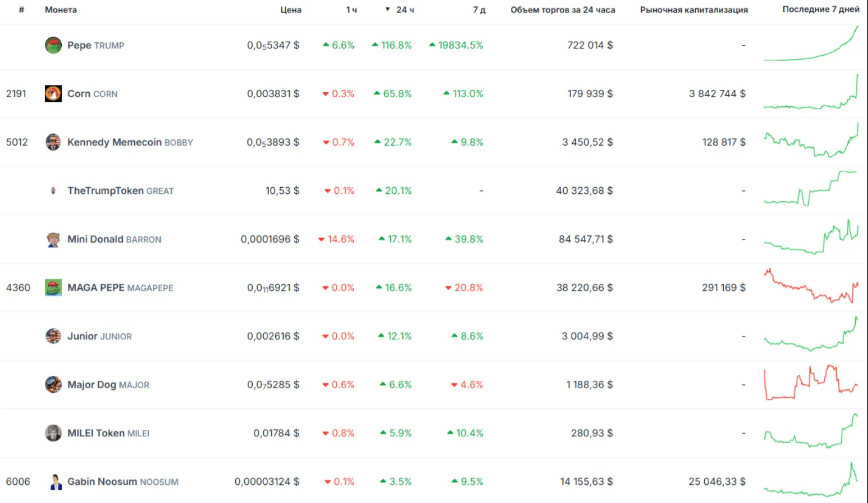This screenshot has height=503, width=868.
Task: Click the price 0,01784 $
Action: pos(276,433)
